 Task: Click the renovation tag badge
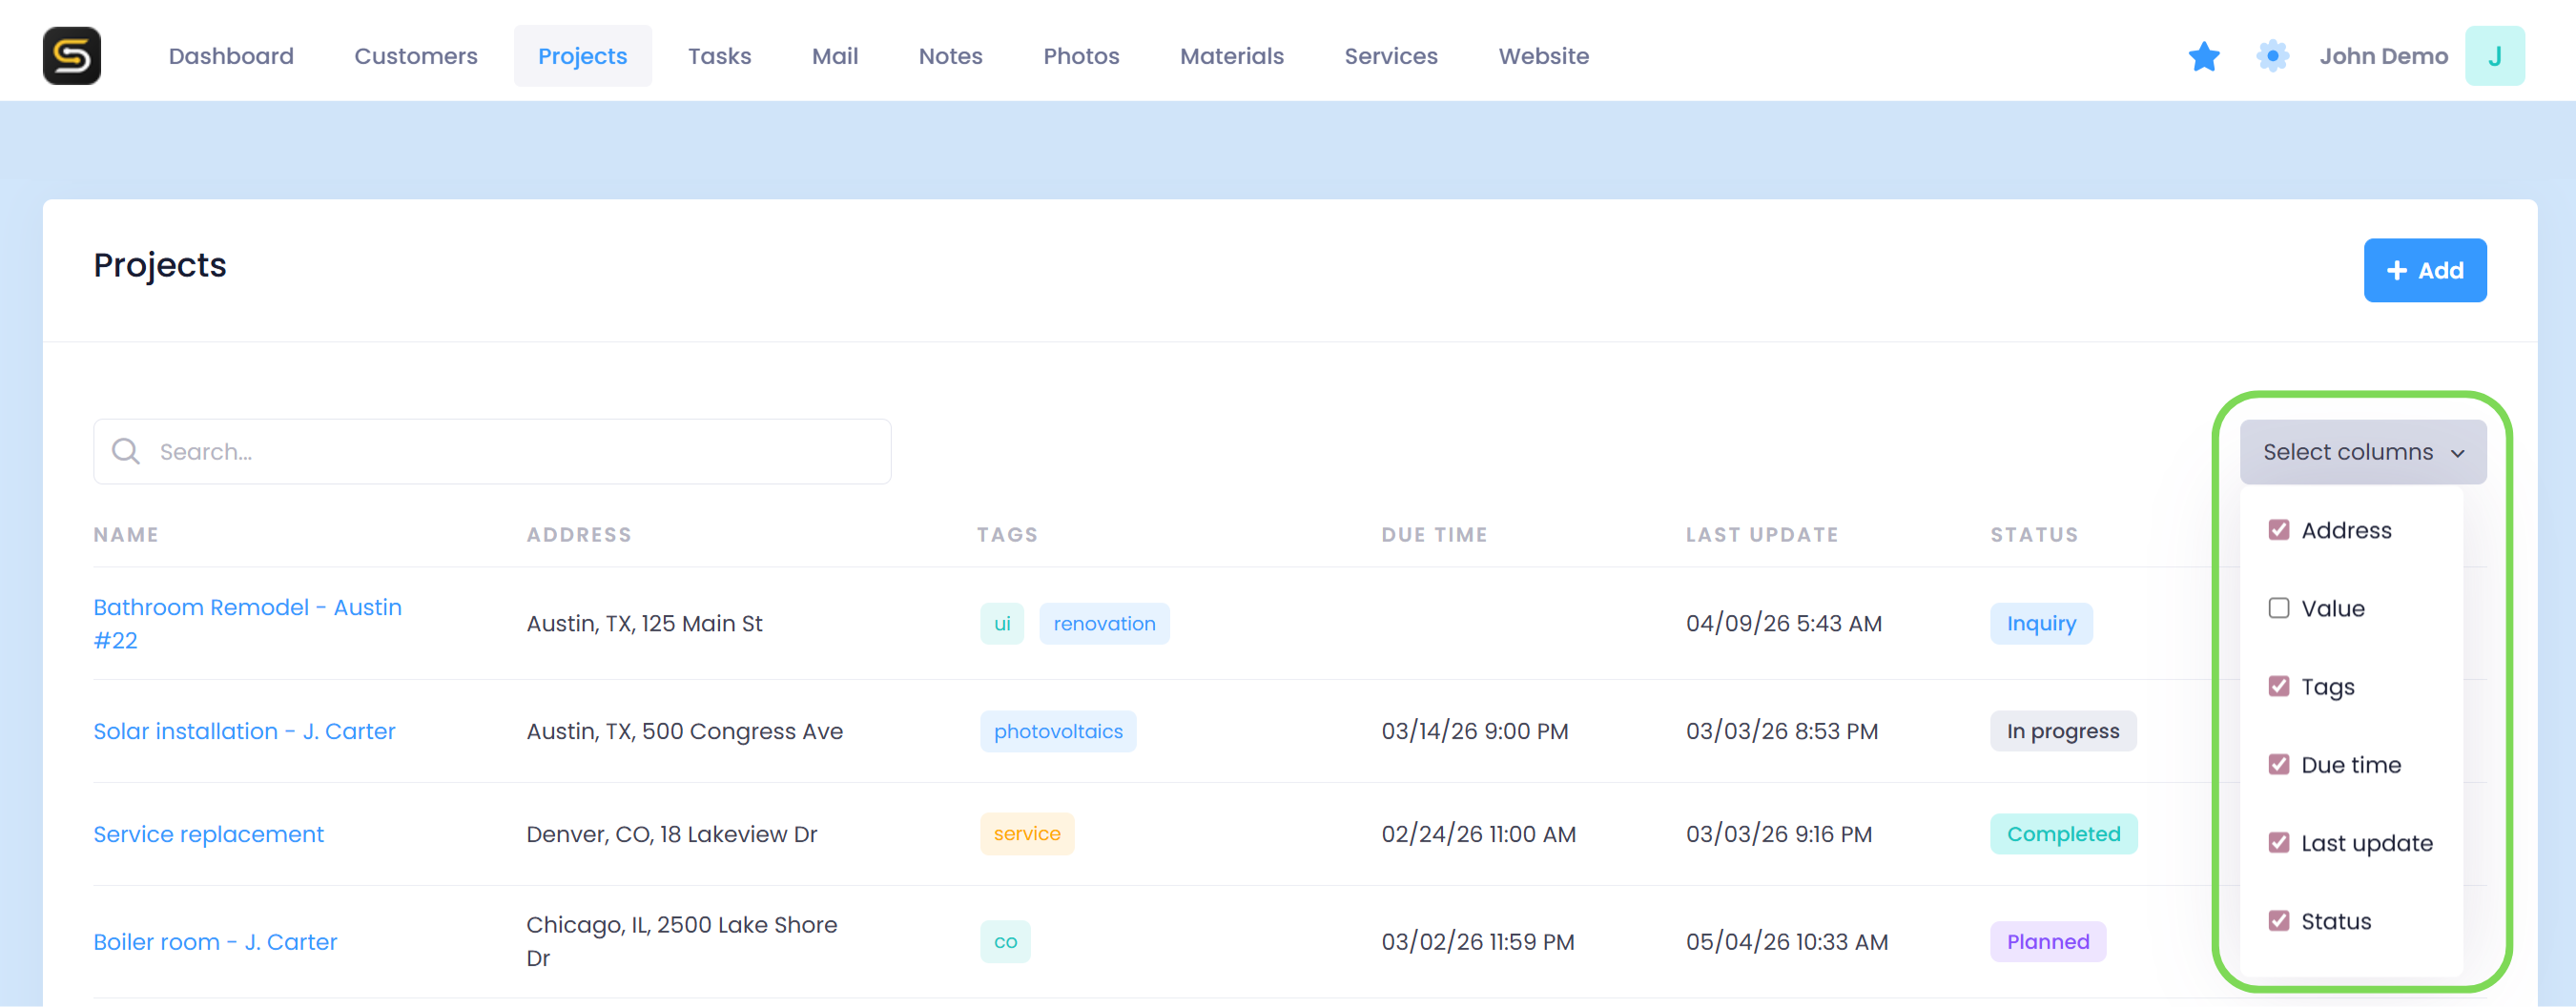tap(1103, 624)
